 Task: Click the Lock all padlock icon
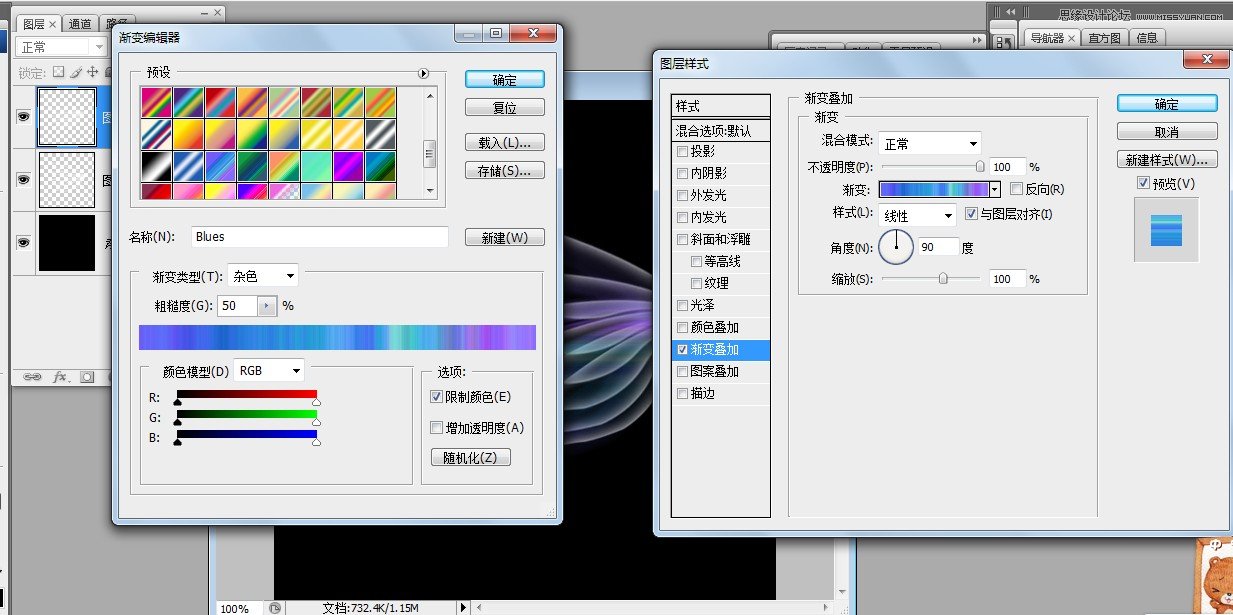click(x=107, y=72)
